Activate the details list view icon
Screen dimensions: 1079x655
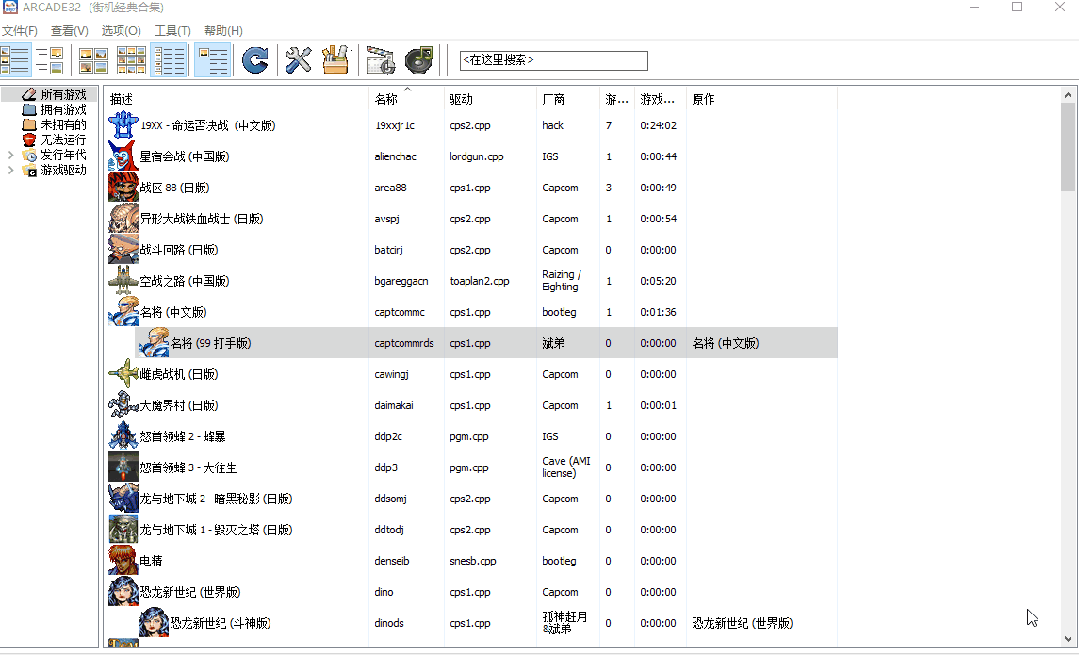coord(169,60)
